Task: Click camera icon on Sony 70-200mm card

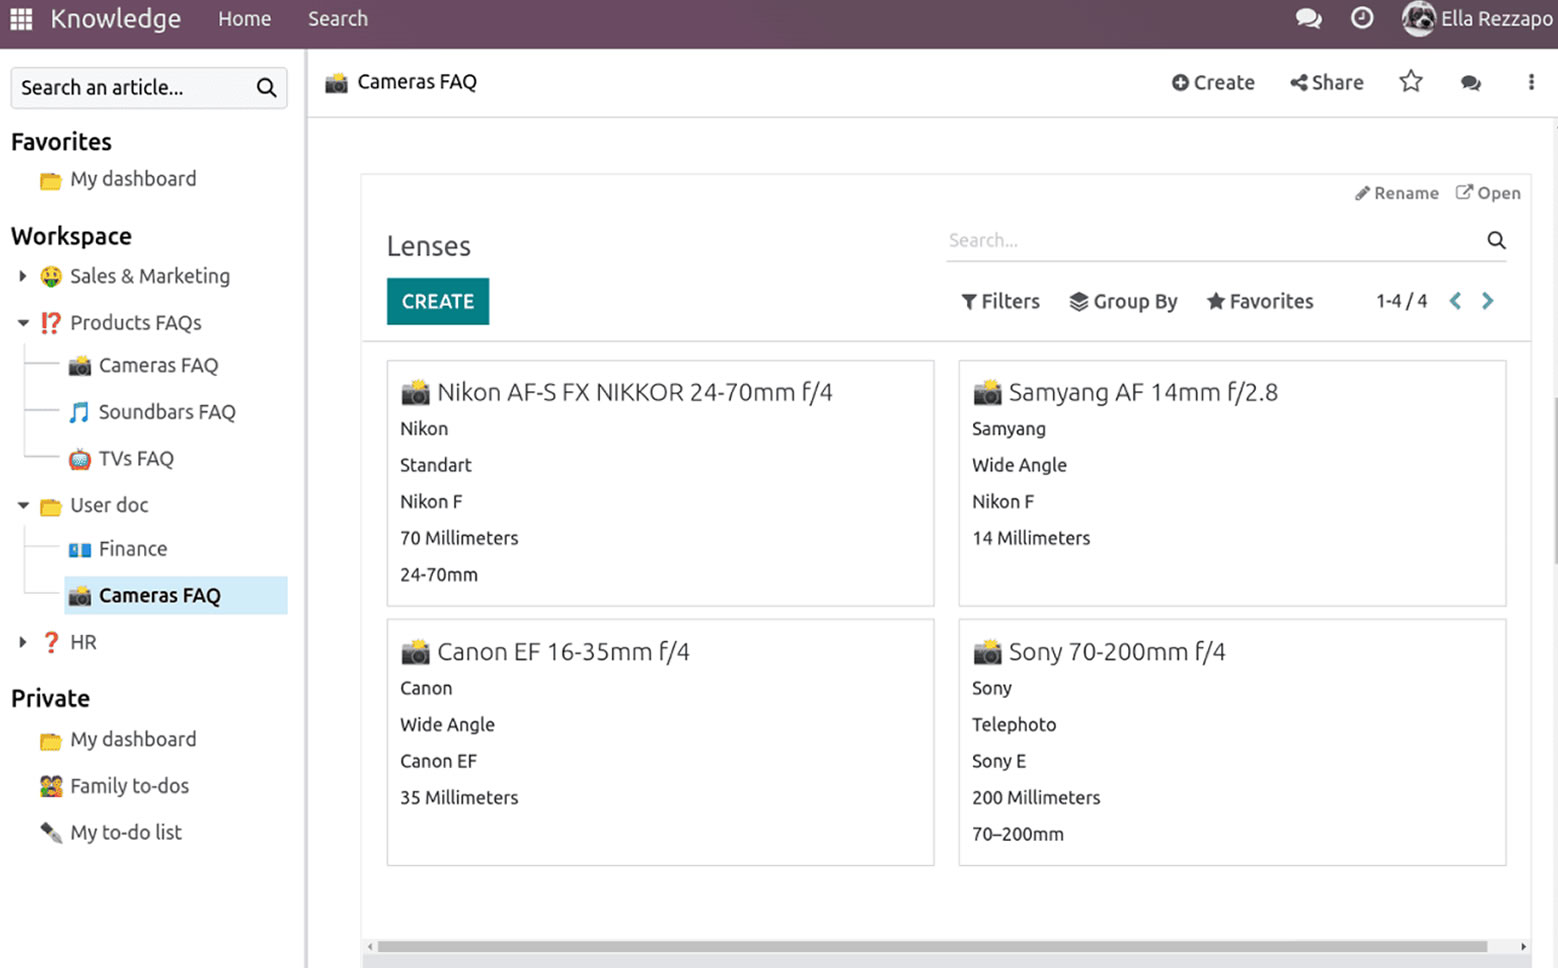Action: [x=987, y=652]
